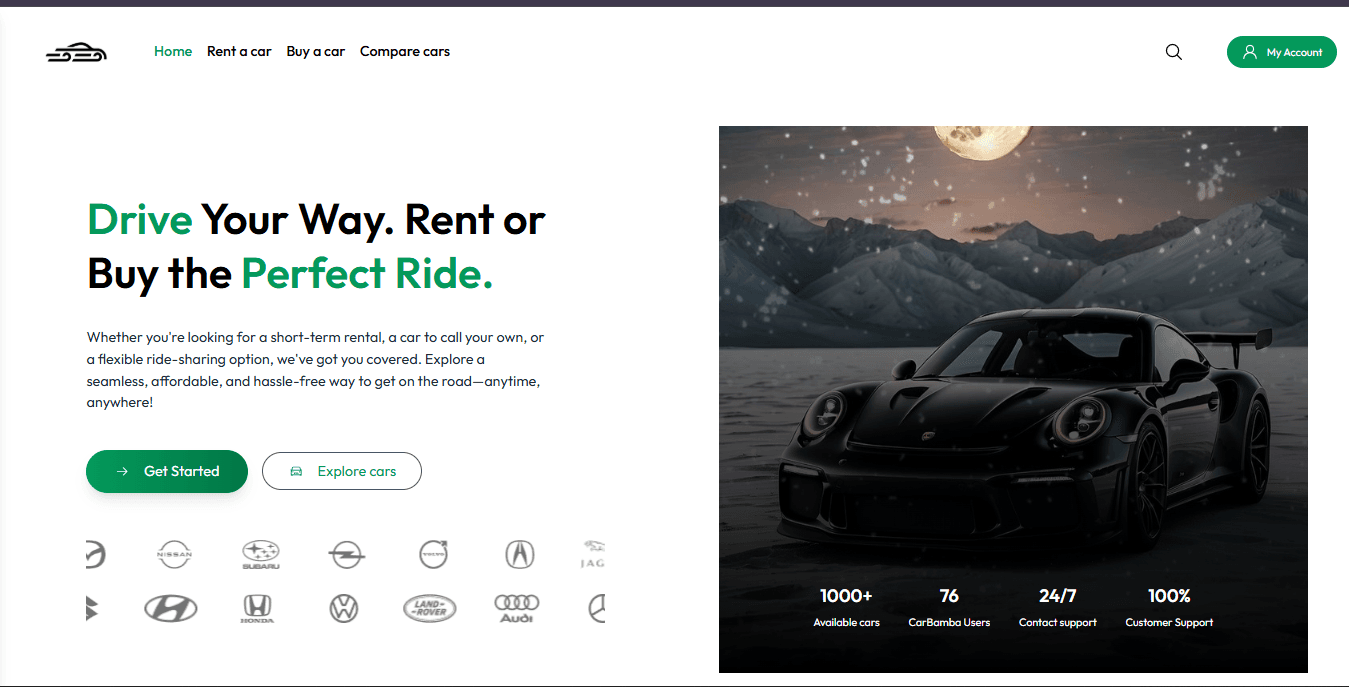This screenshot has width=1349, height=687.
Task: Open the Buy a car page
Action: pyautogui.click(x=316, y=51)
